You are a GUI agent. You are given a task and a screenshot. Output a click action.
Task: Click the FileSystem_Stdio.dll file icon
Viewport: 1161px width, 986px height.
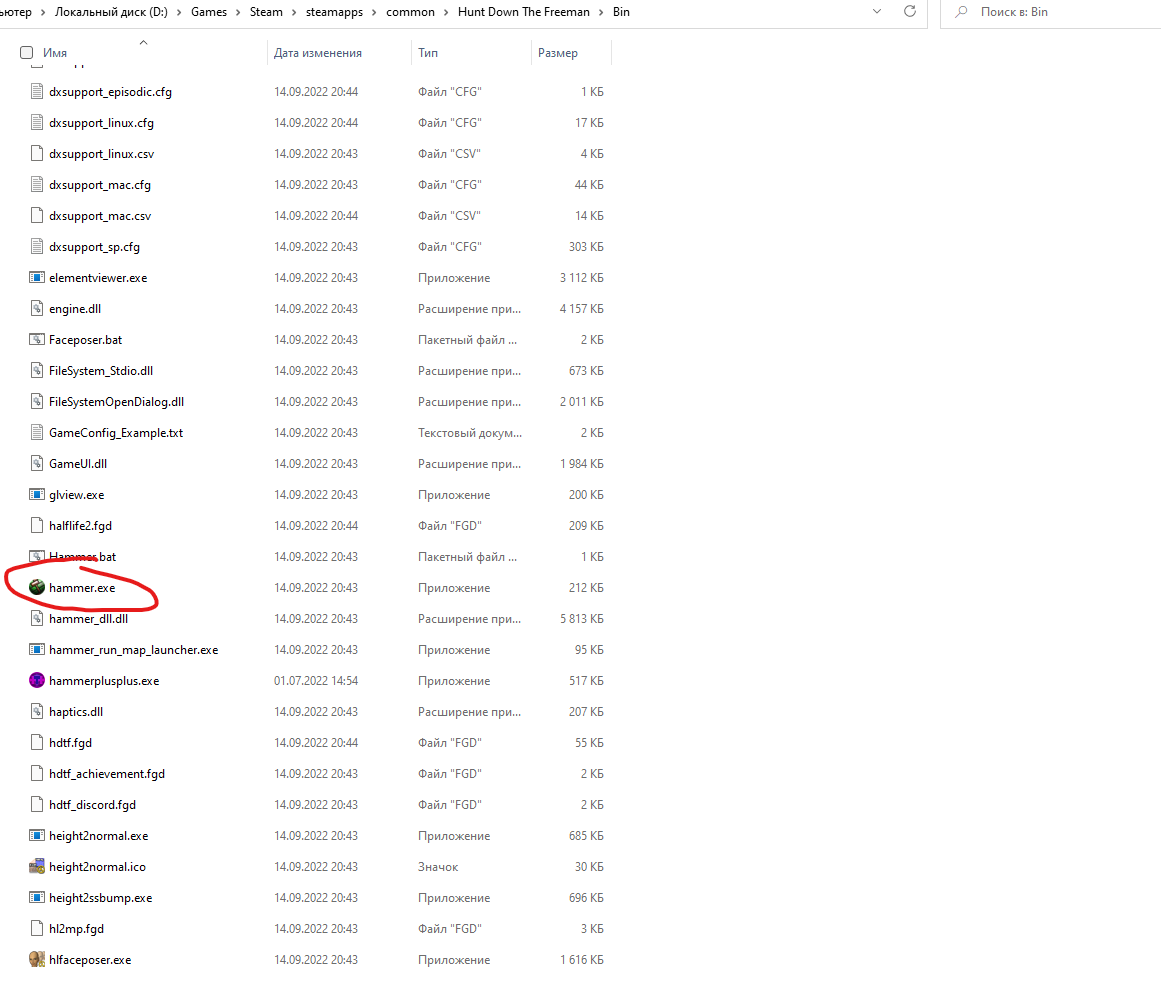point(37,371)
